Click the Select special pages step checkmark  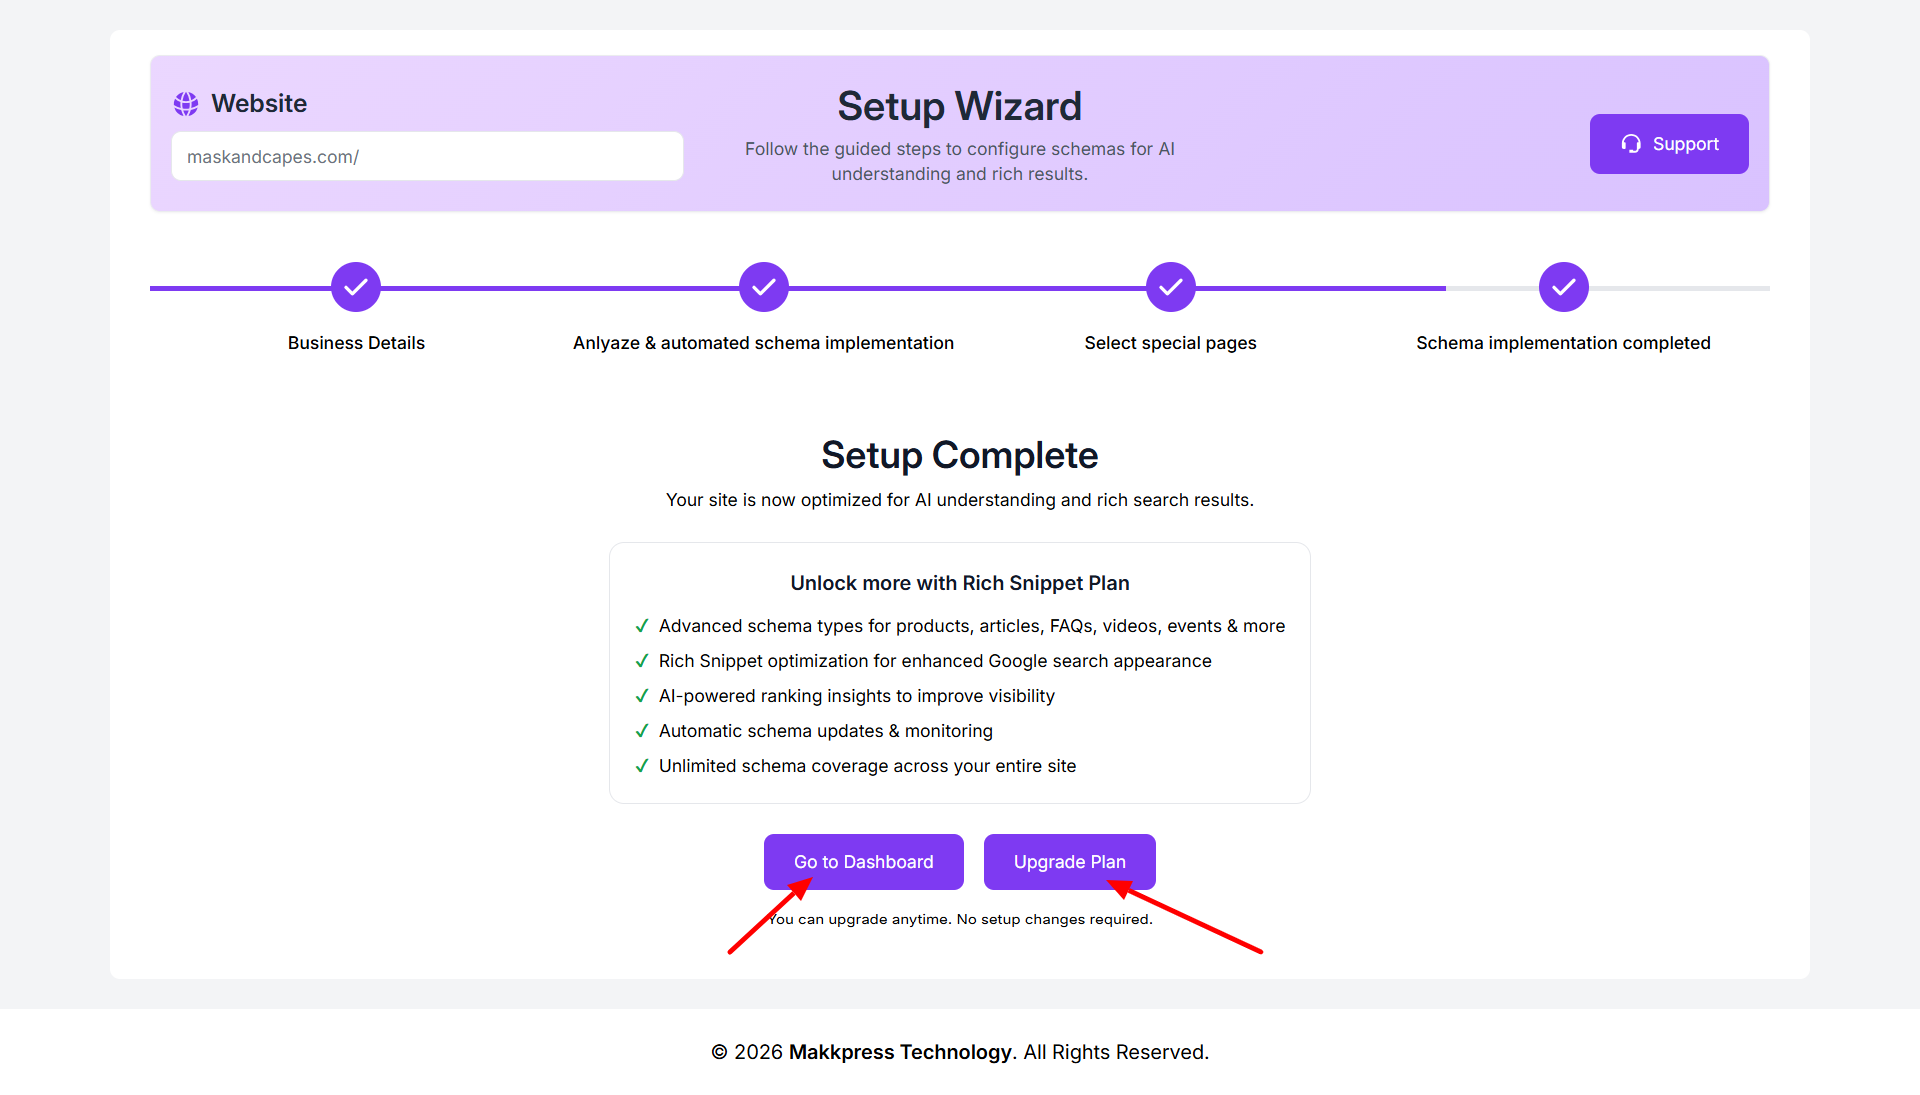click(x=1171, y=288)
